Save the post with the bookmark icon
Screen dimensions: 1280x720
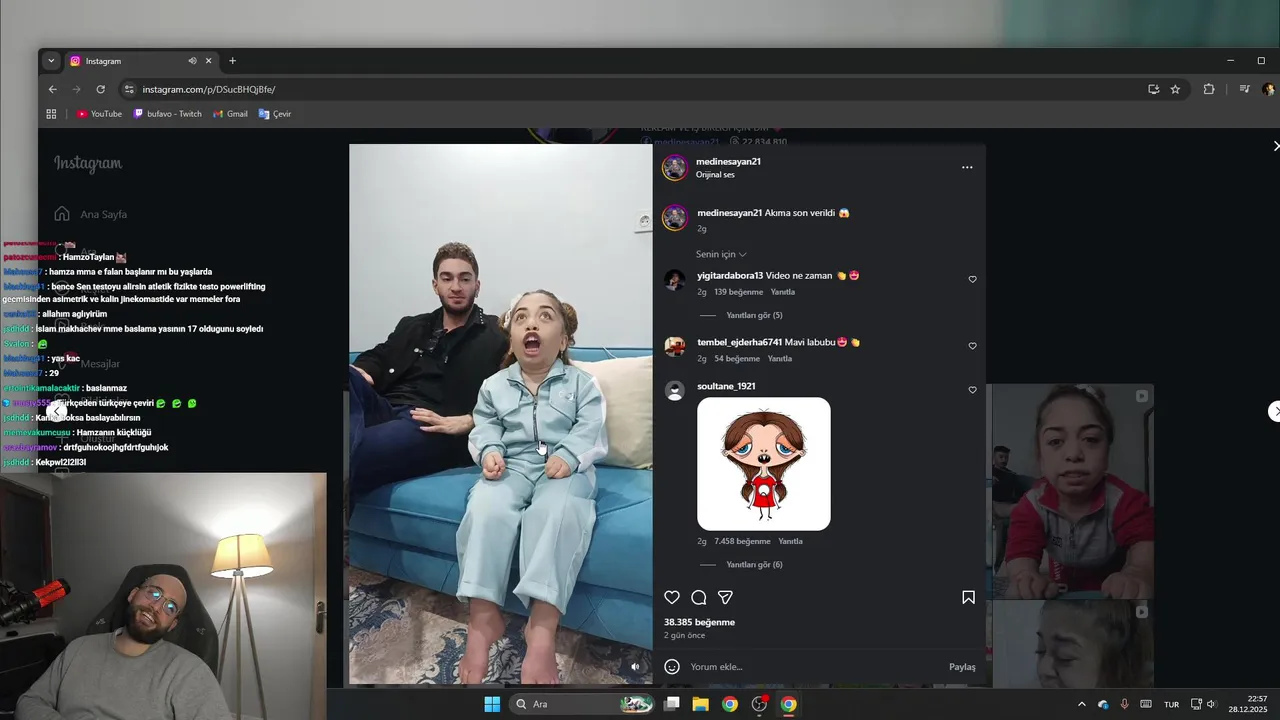(968, 597)
